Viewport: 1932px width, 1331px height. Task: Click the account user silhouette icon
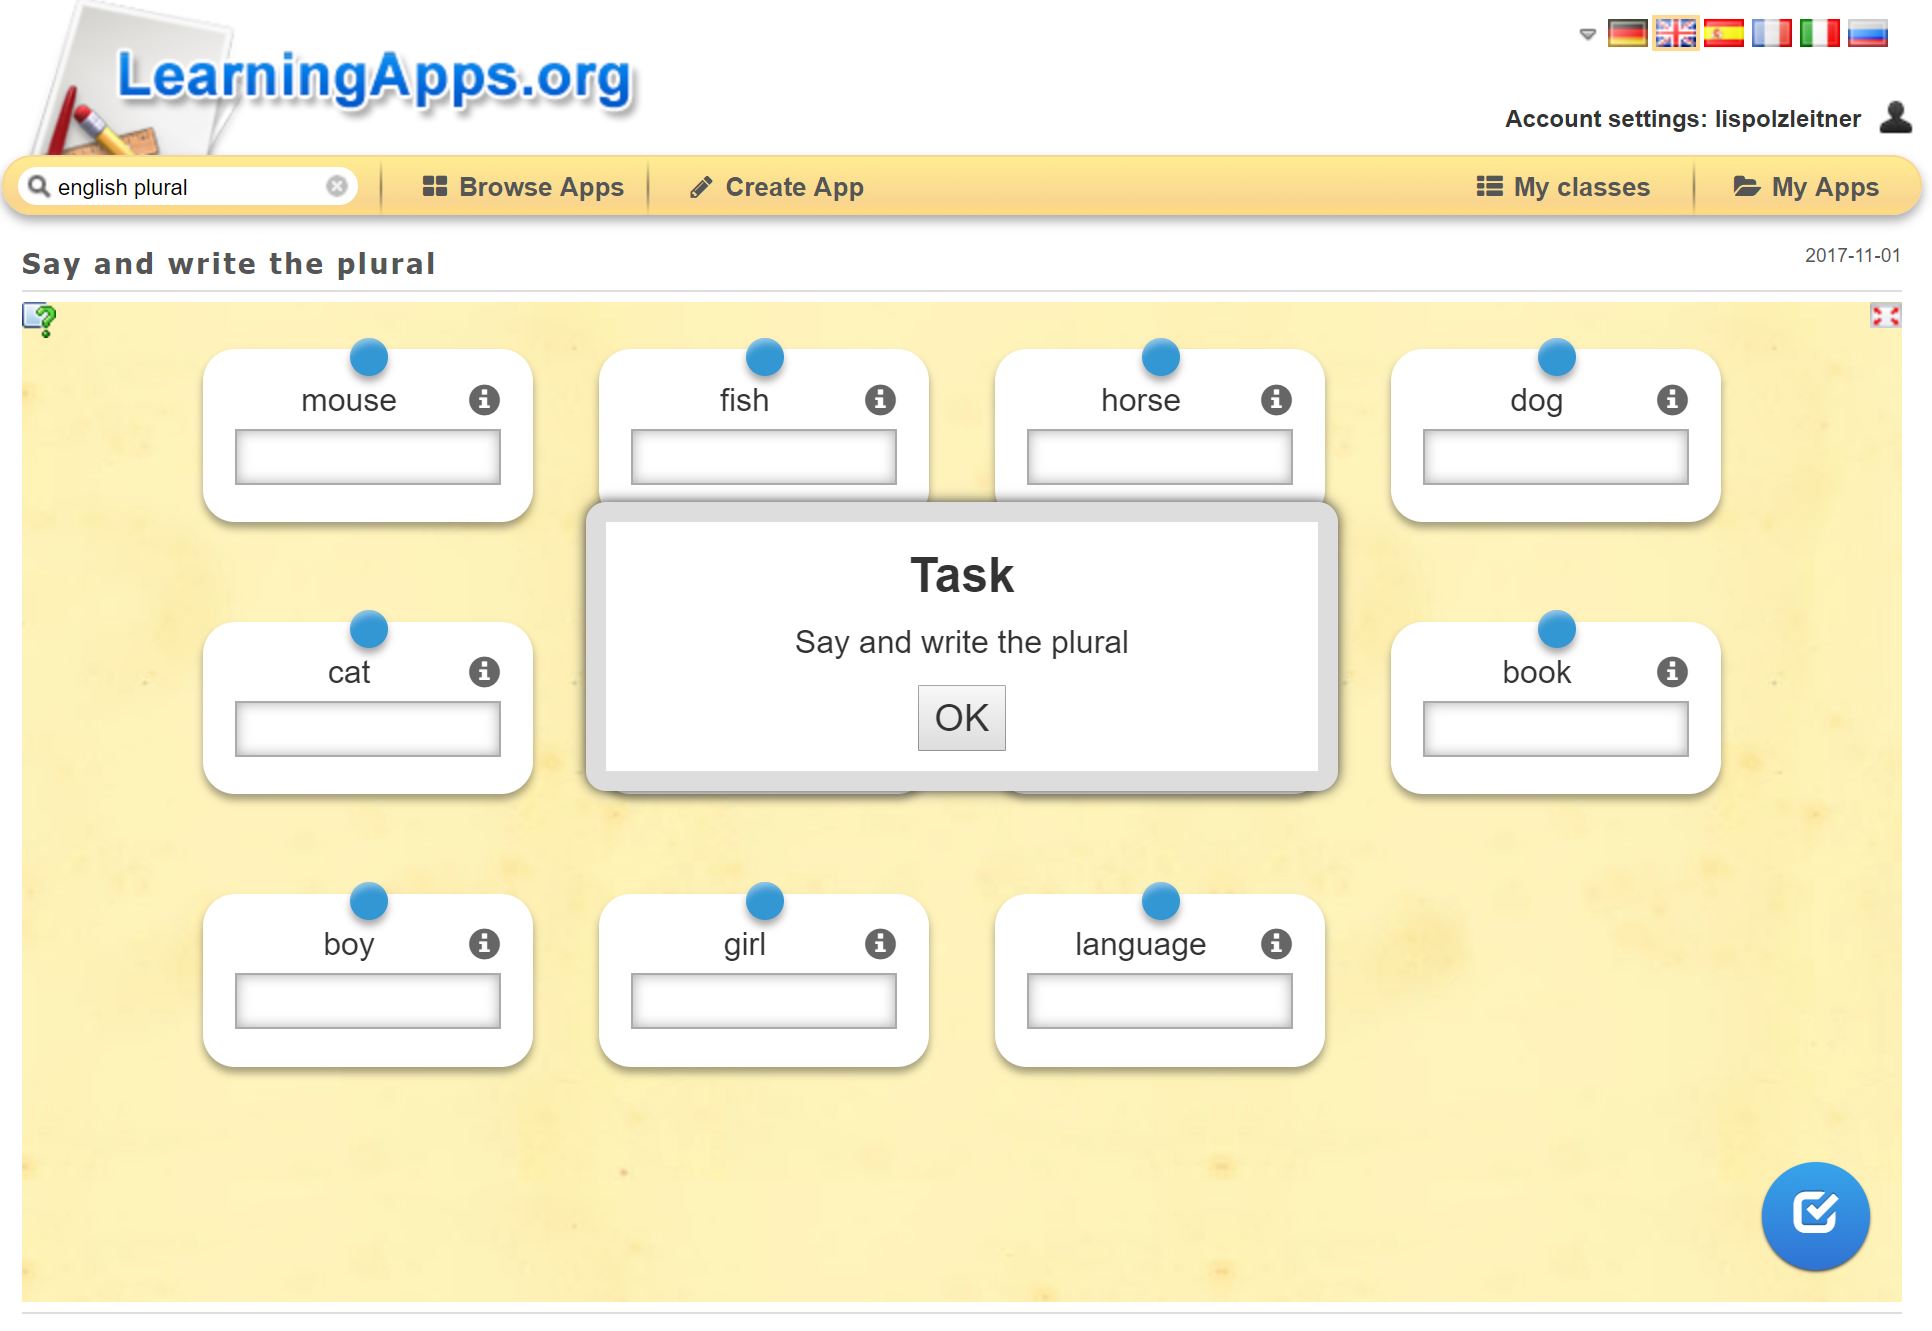(1895, 118)
